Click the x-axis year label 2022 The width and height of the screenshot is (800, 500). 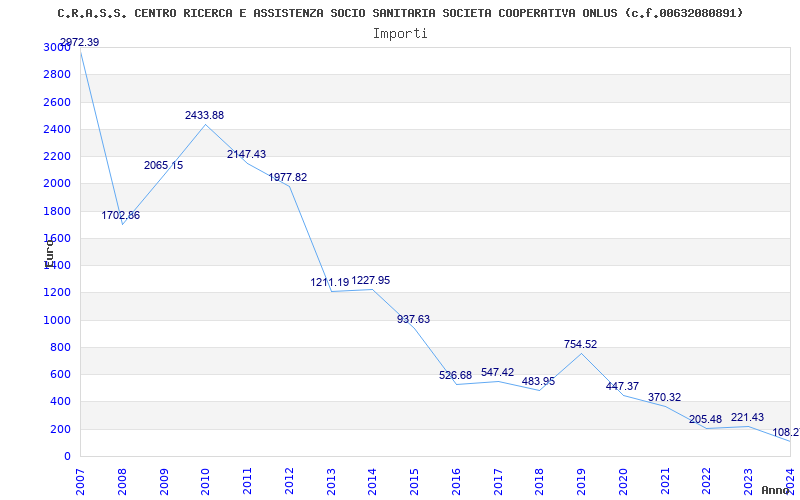click(706, 482)
